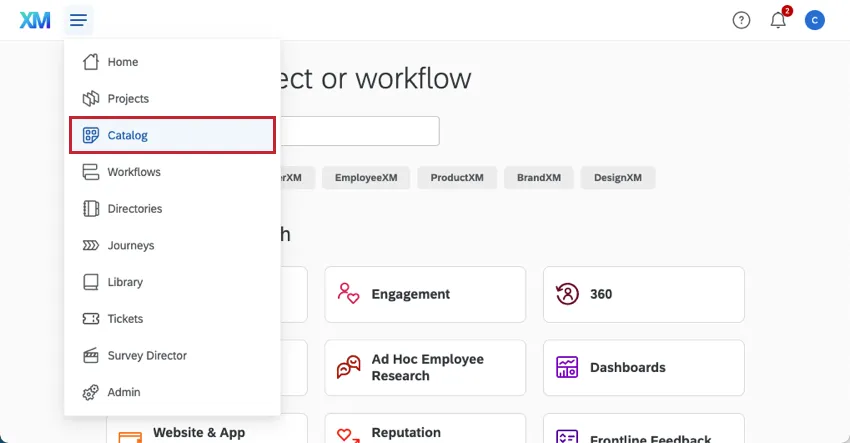Click the project search input field
The image size is (850, 443).
(360, 131)
